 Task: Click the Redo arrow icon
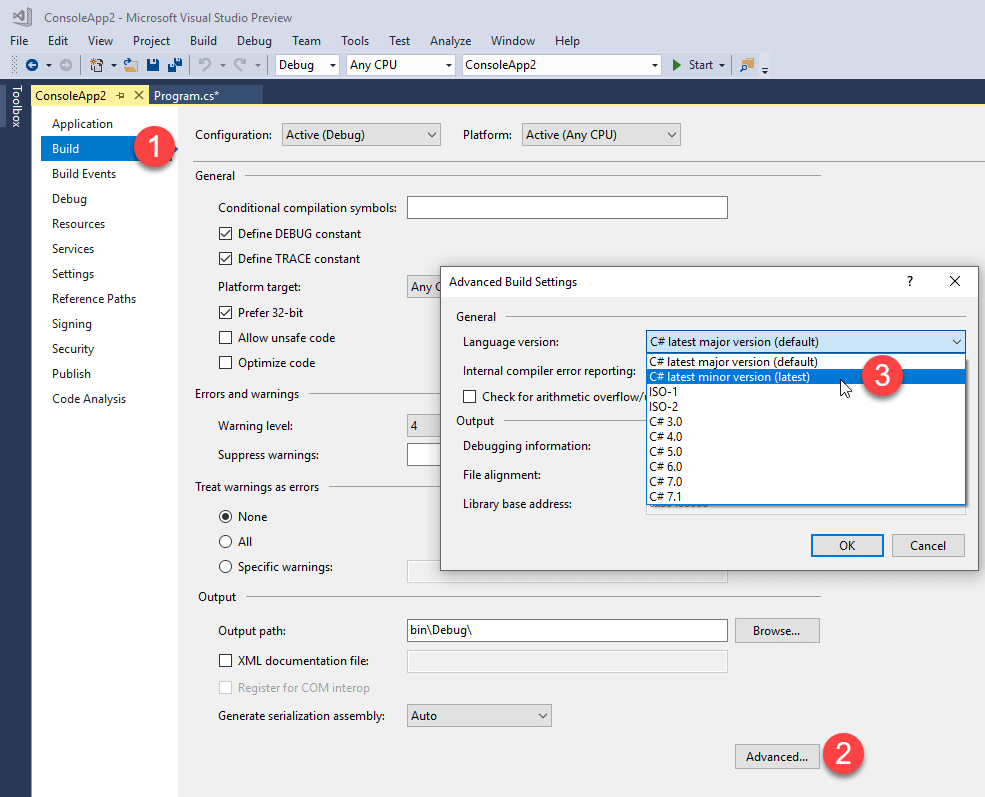click(x=240, y=65)
